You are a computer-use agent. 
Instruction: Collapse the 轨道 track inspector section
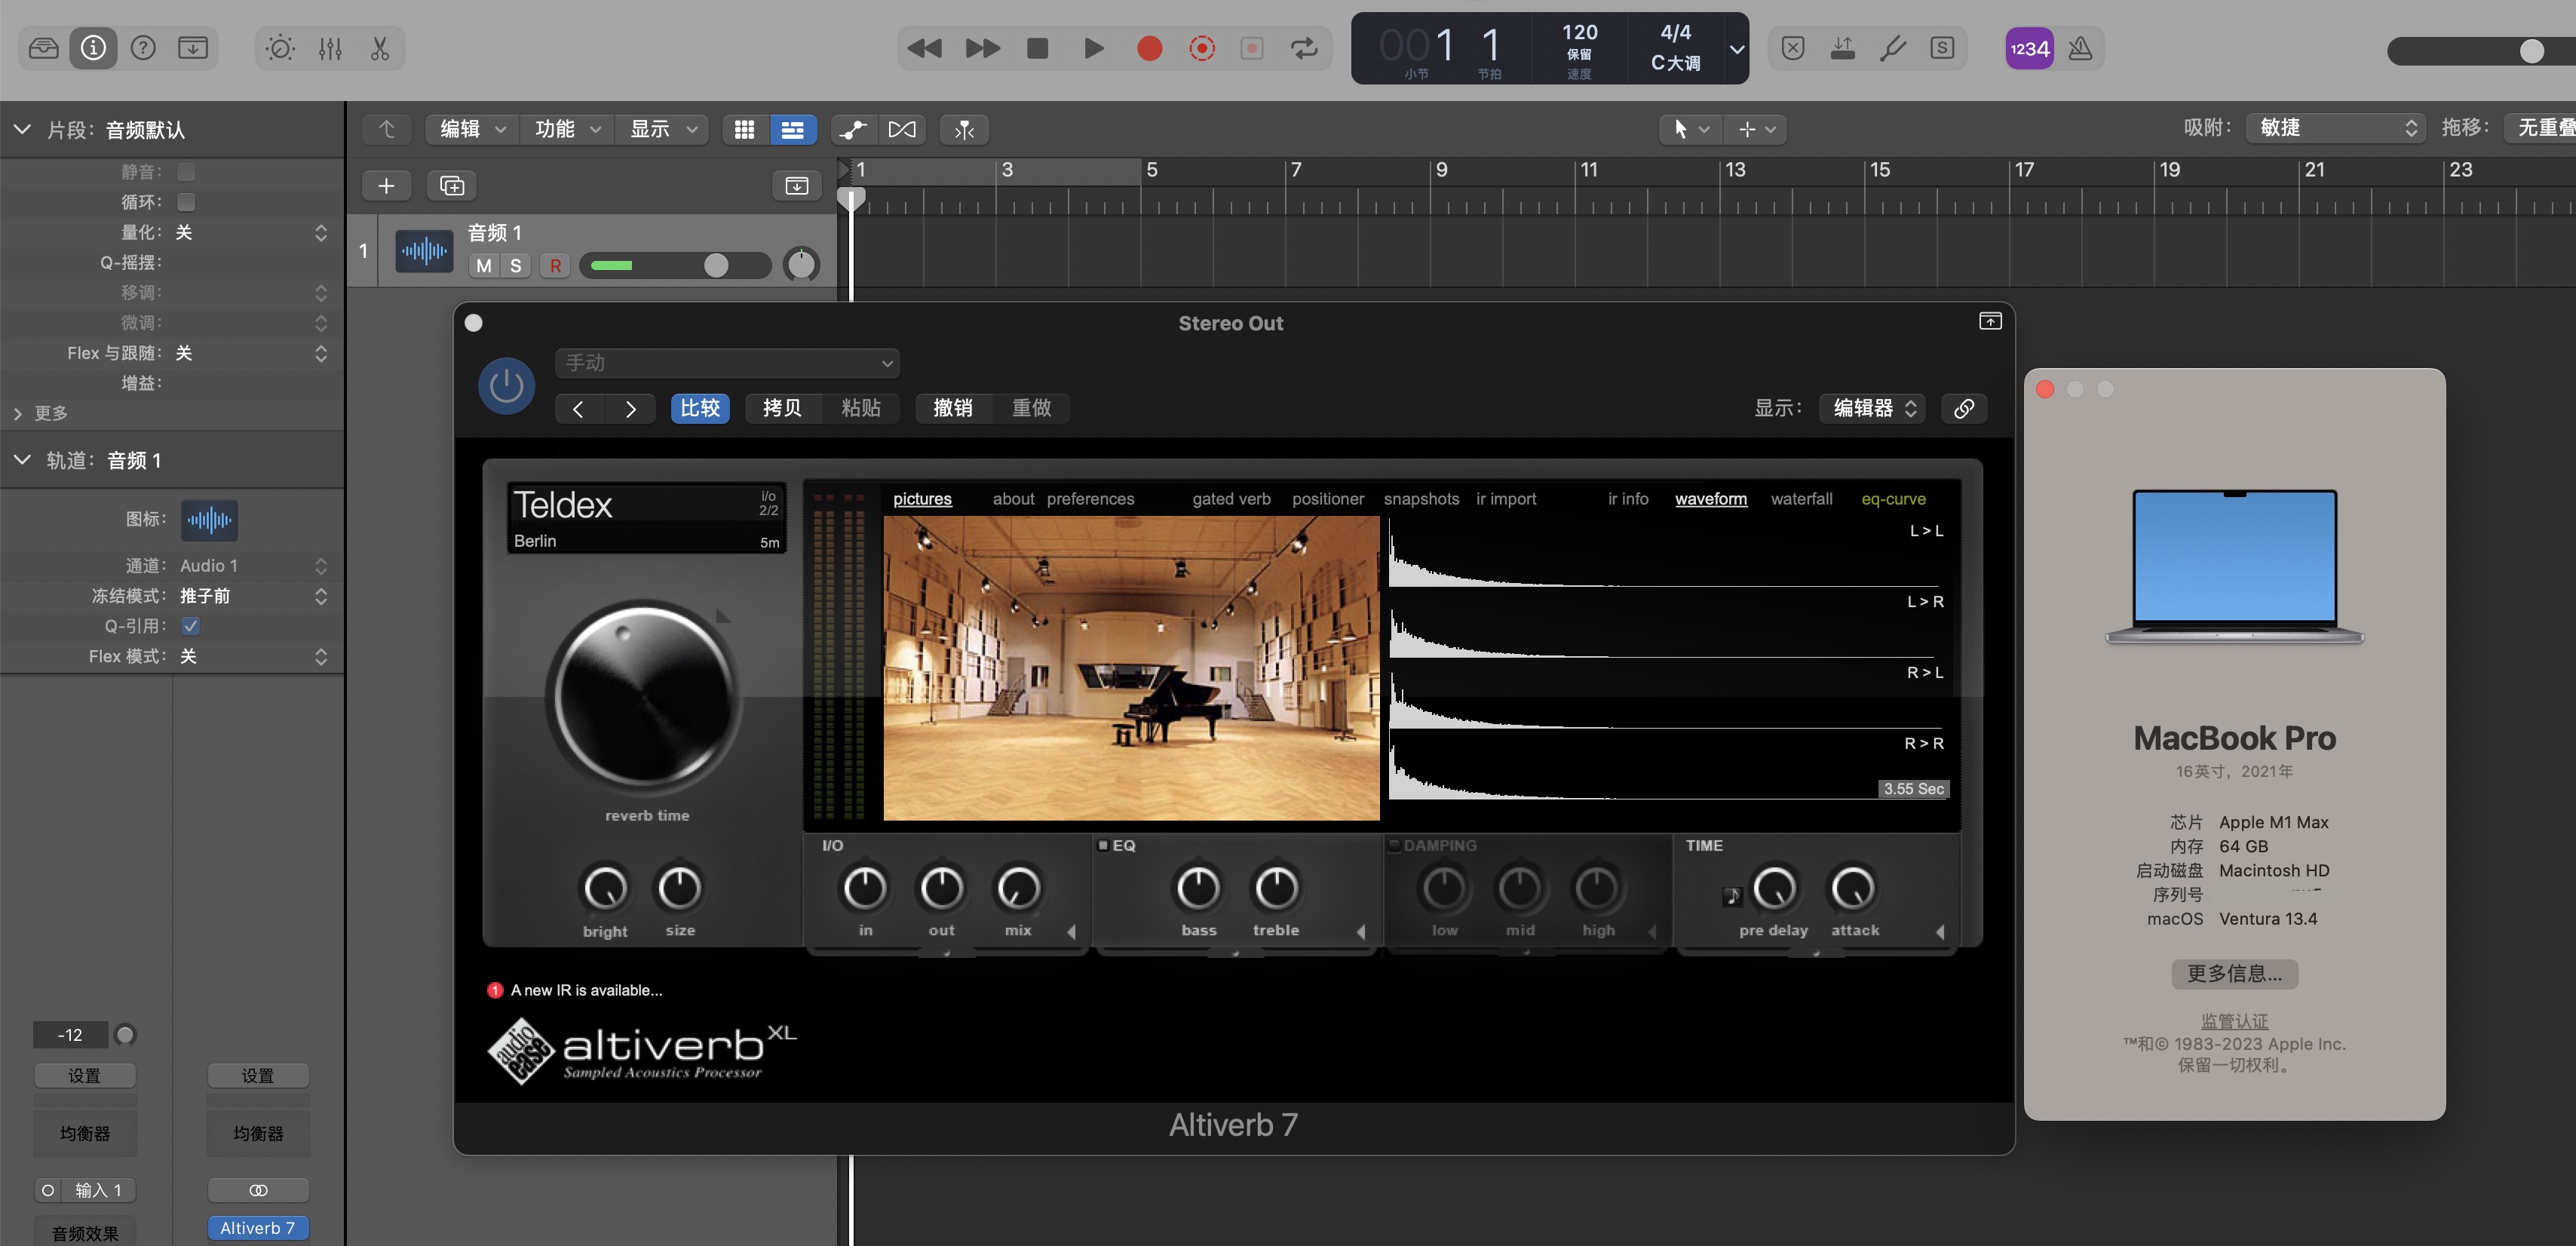(22, 460)
